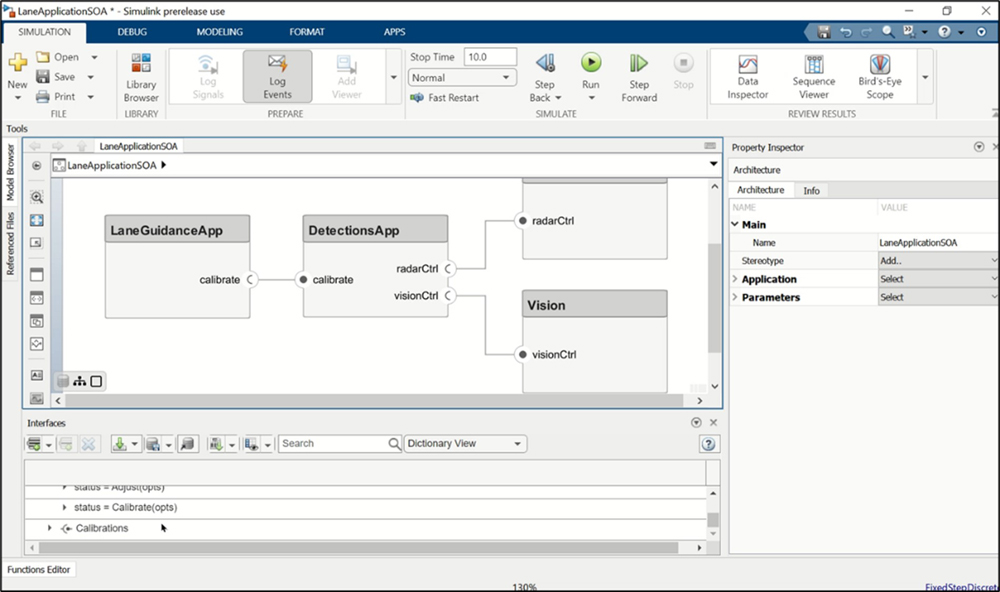Click the quick access save icon in the title strip
This screenshot has height=592, width=1000.
(824, 32)
